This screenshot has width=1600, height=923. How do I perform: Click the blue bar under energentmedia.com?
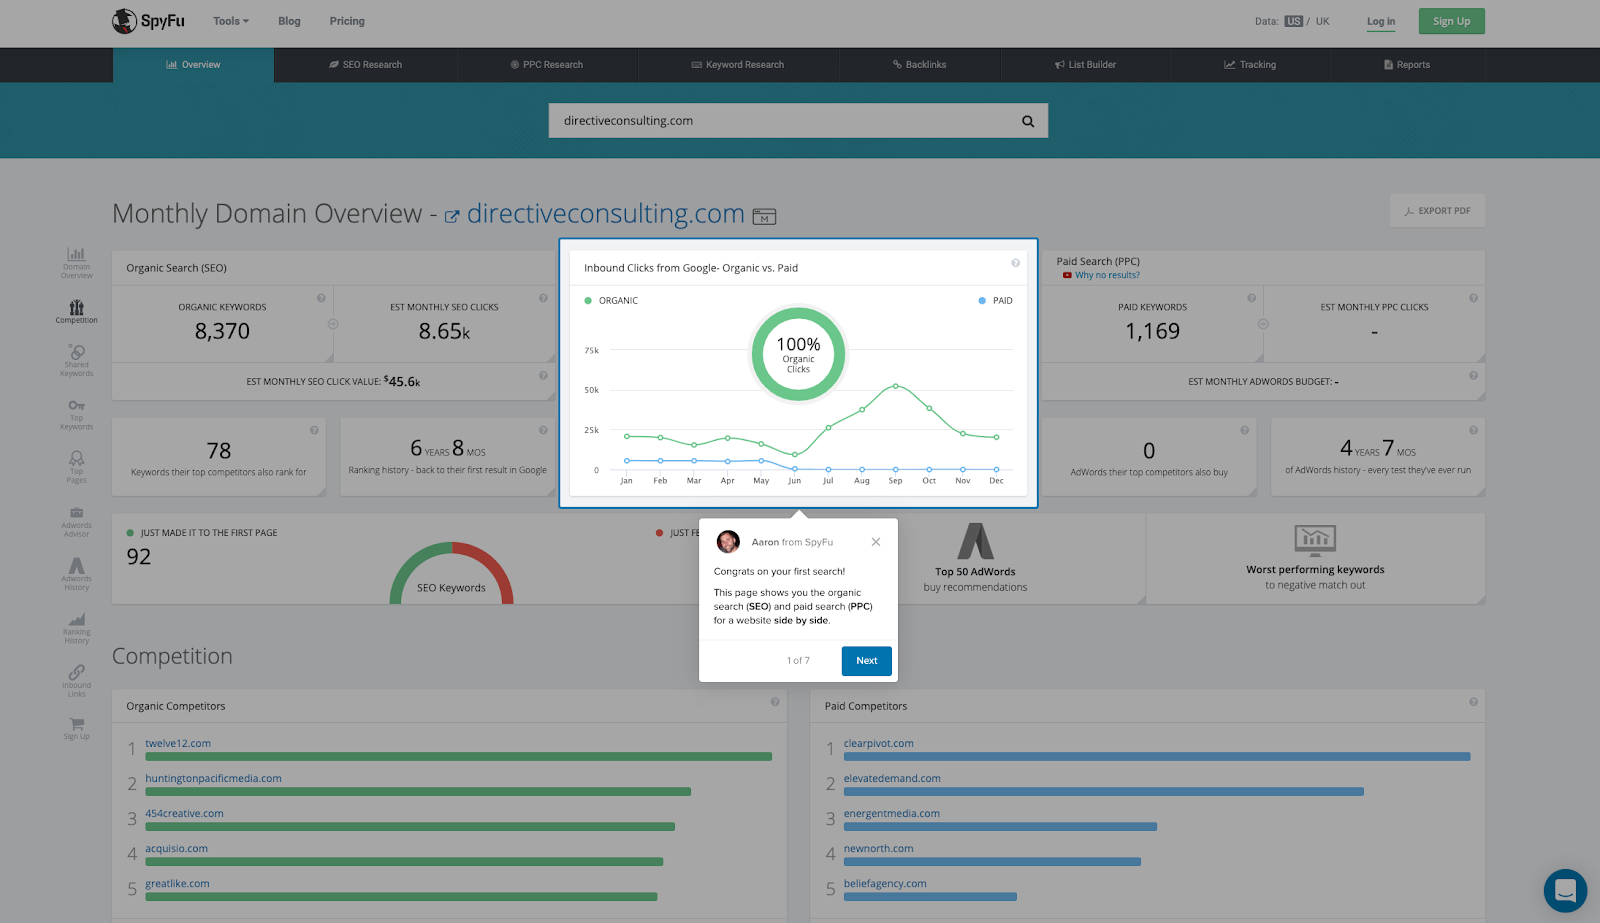(x=1000, y=827)
